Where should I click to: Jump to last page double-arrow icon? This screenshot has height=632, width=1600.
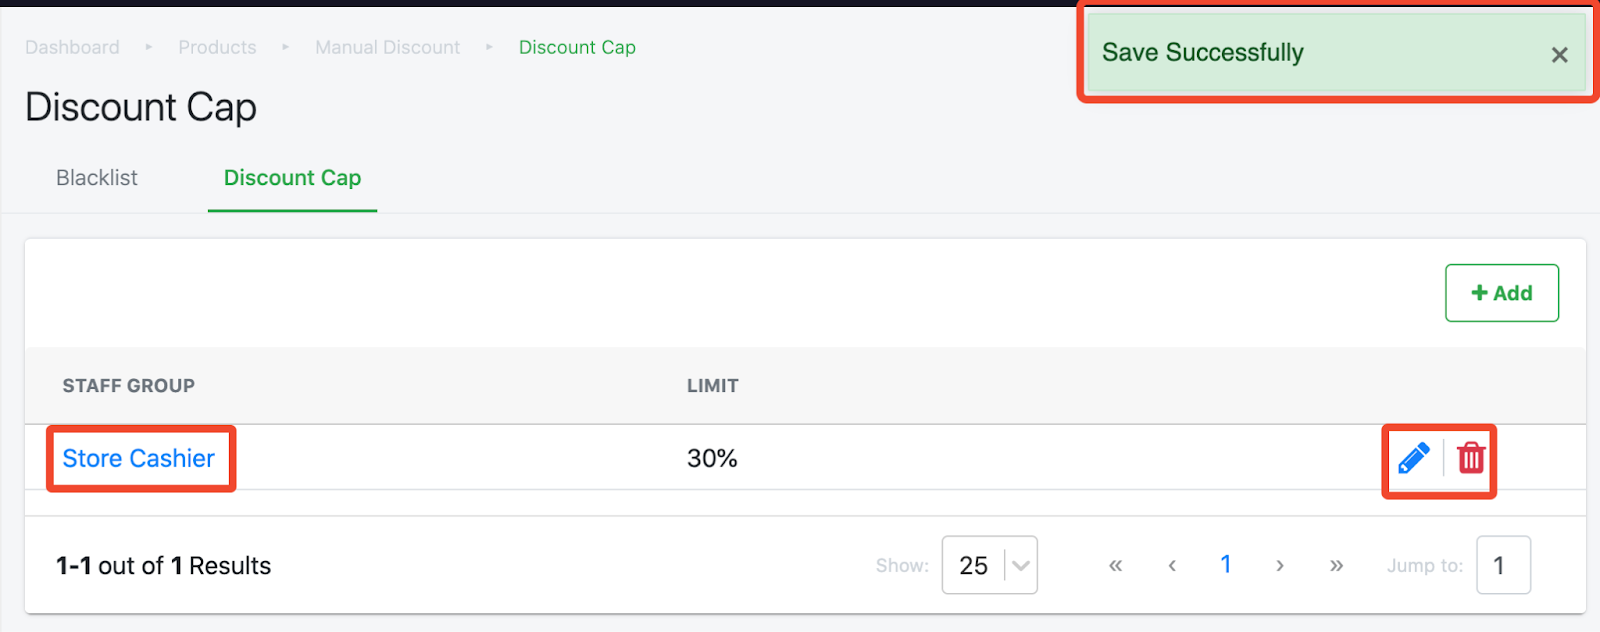coord(1336,566)
